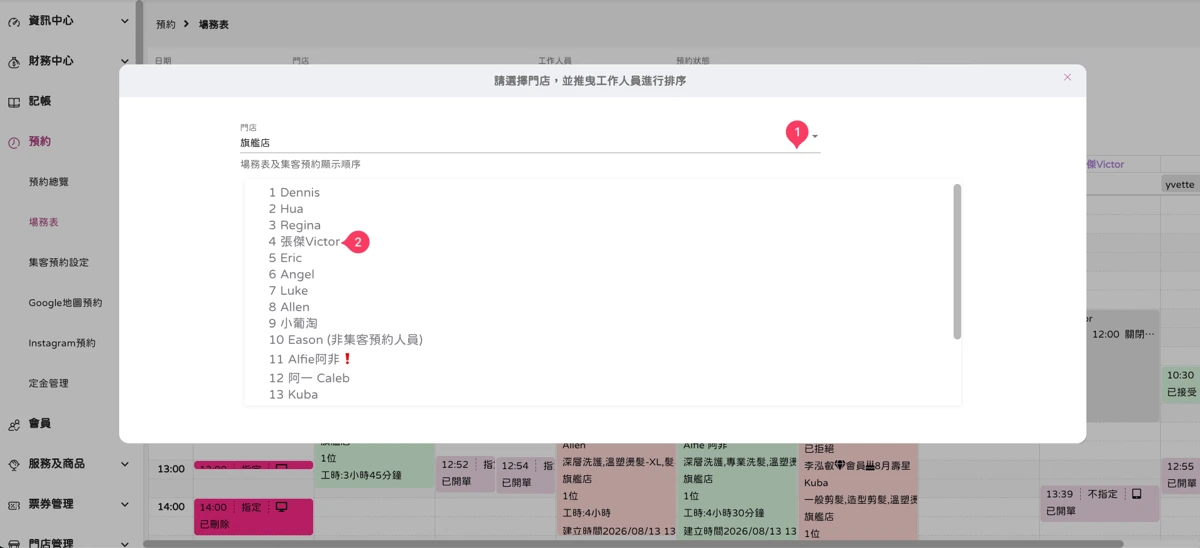Open the 10:30 已接受 appointment card
This screenshot has height=548, width=1200.
[1181, 385]
